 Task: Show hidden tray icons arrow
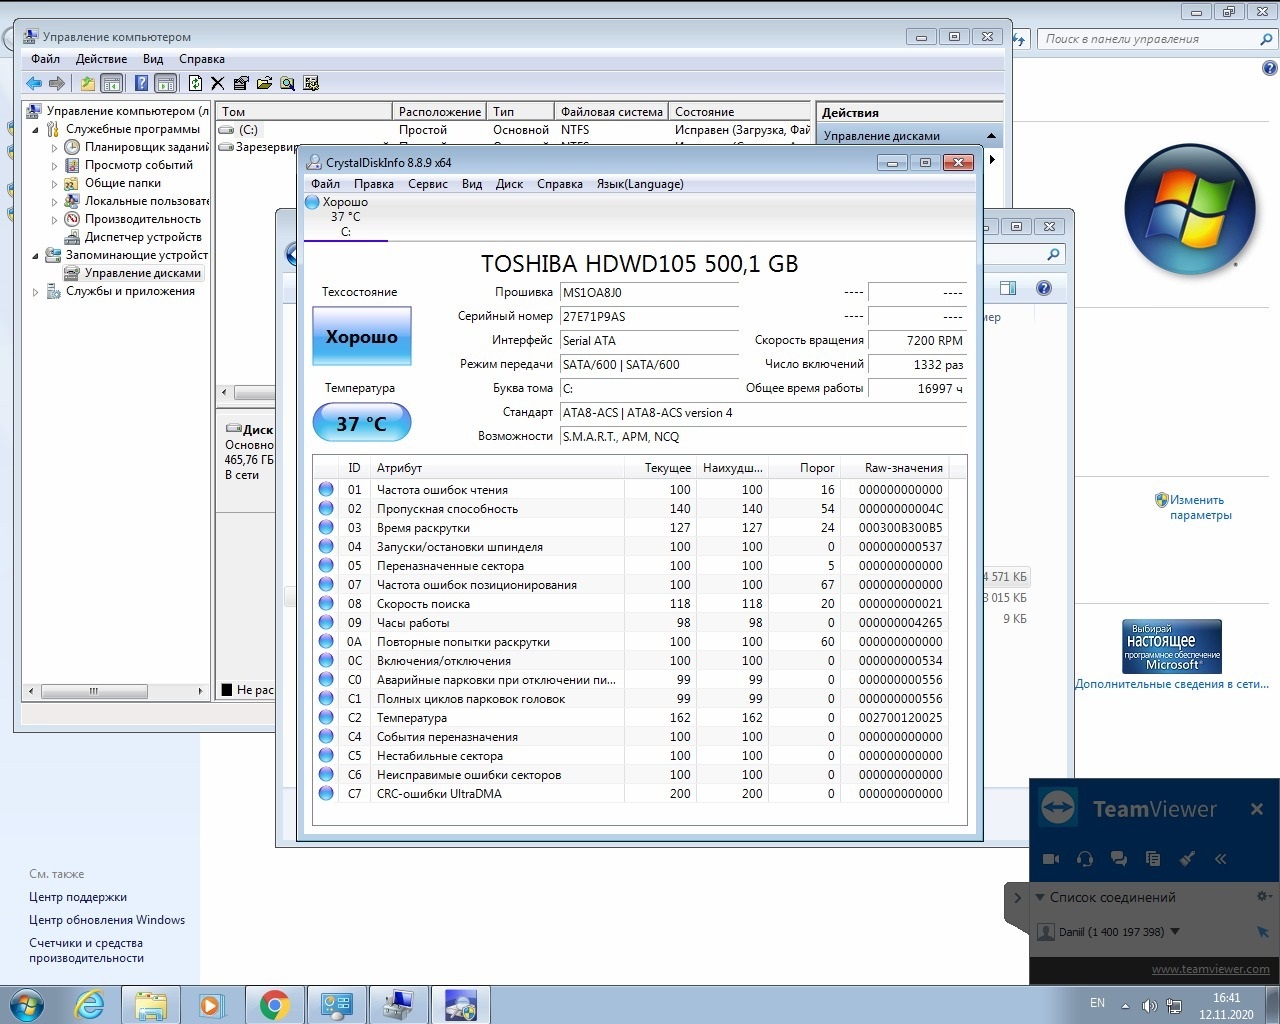pos(1125,1006)
